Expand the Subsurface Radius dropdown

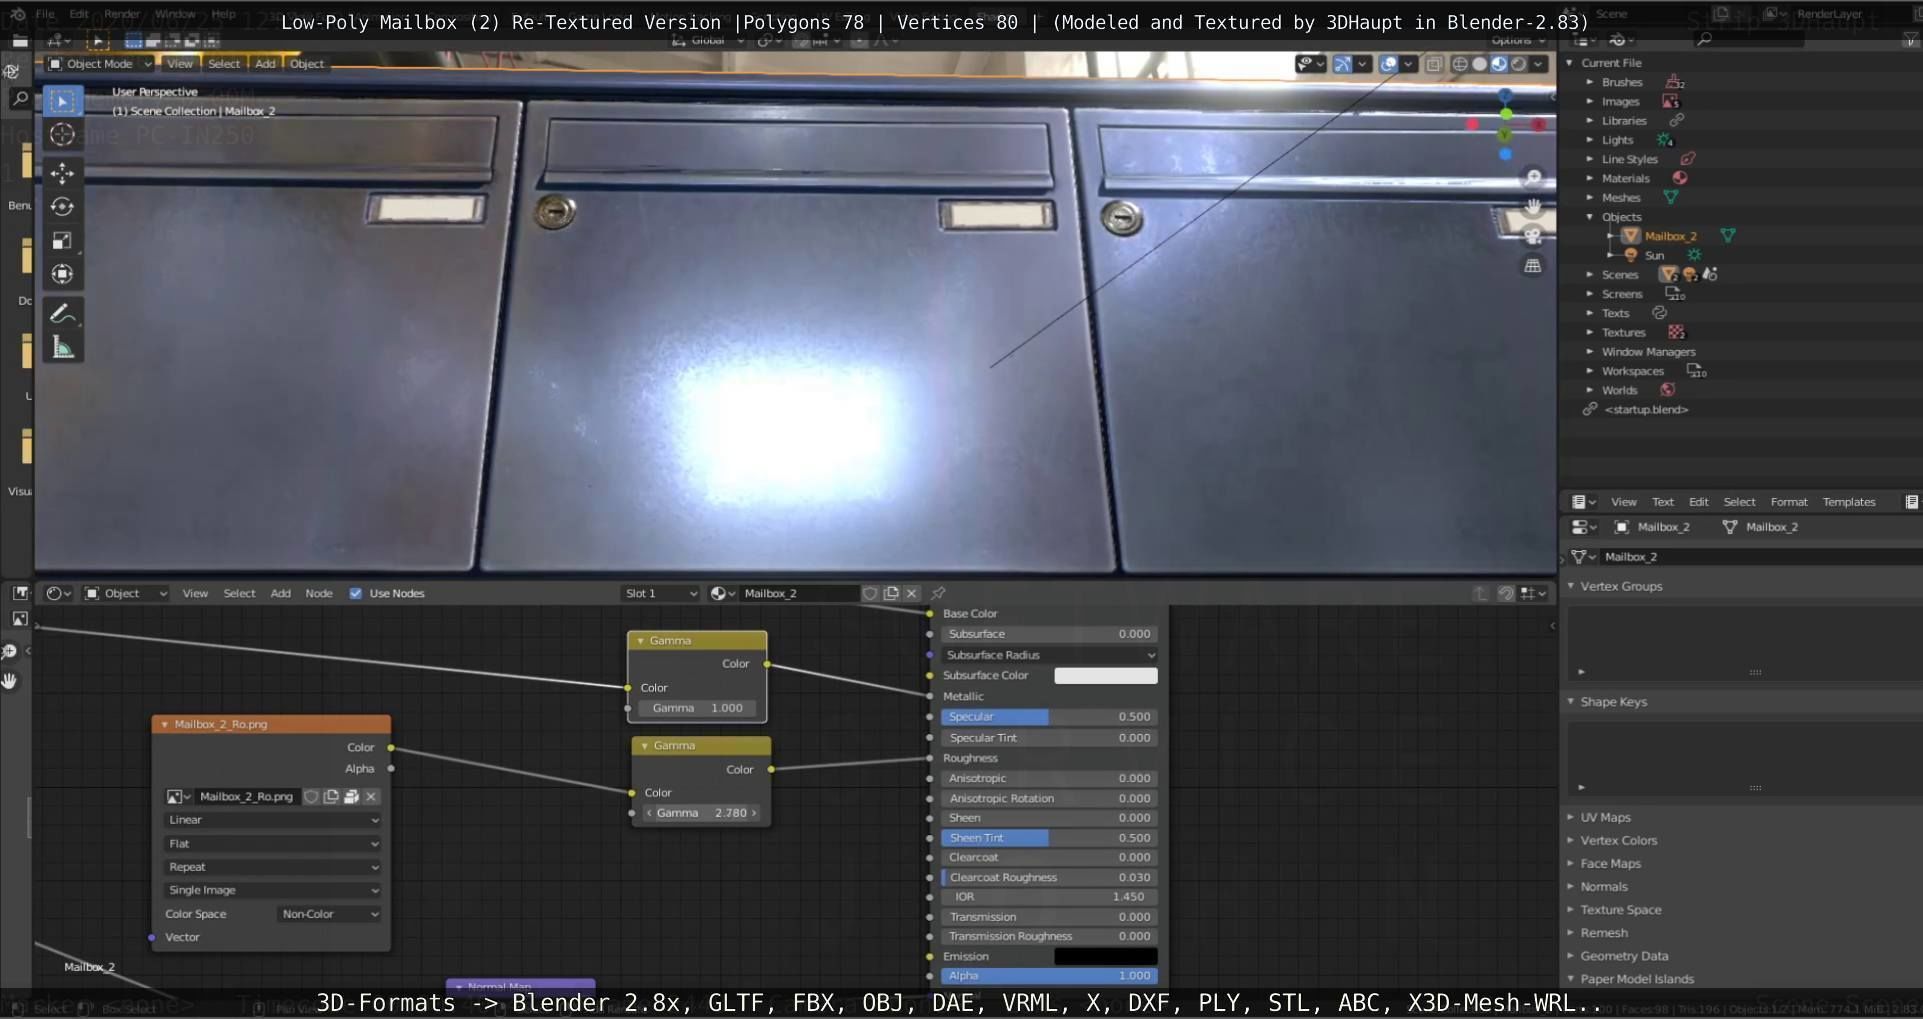pos(1049,655)
